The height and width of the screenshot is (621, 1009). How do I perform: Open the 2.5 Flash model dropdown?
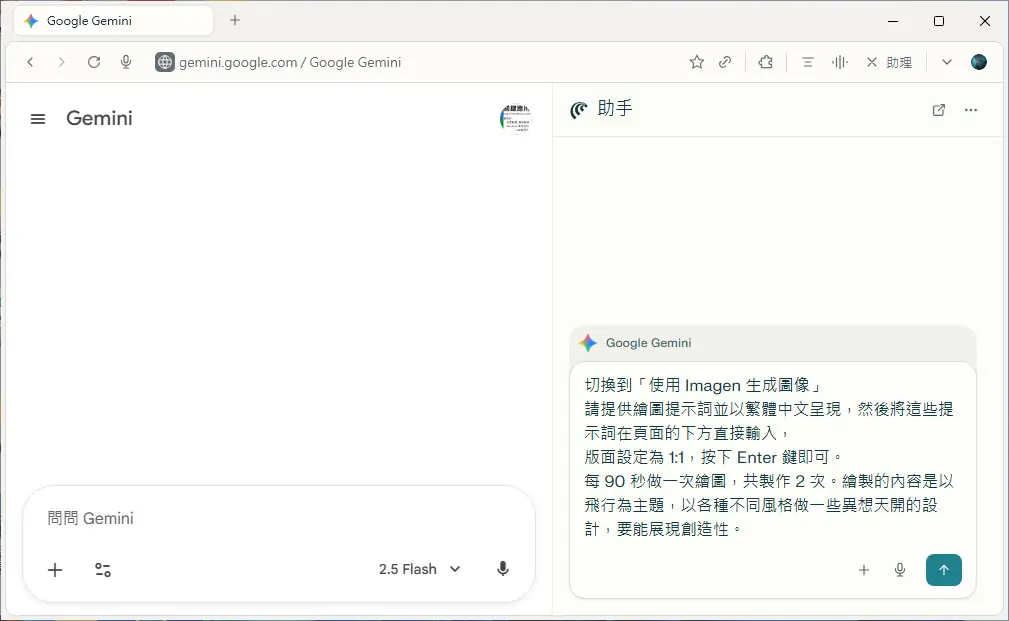click(420, 569)
